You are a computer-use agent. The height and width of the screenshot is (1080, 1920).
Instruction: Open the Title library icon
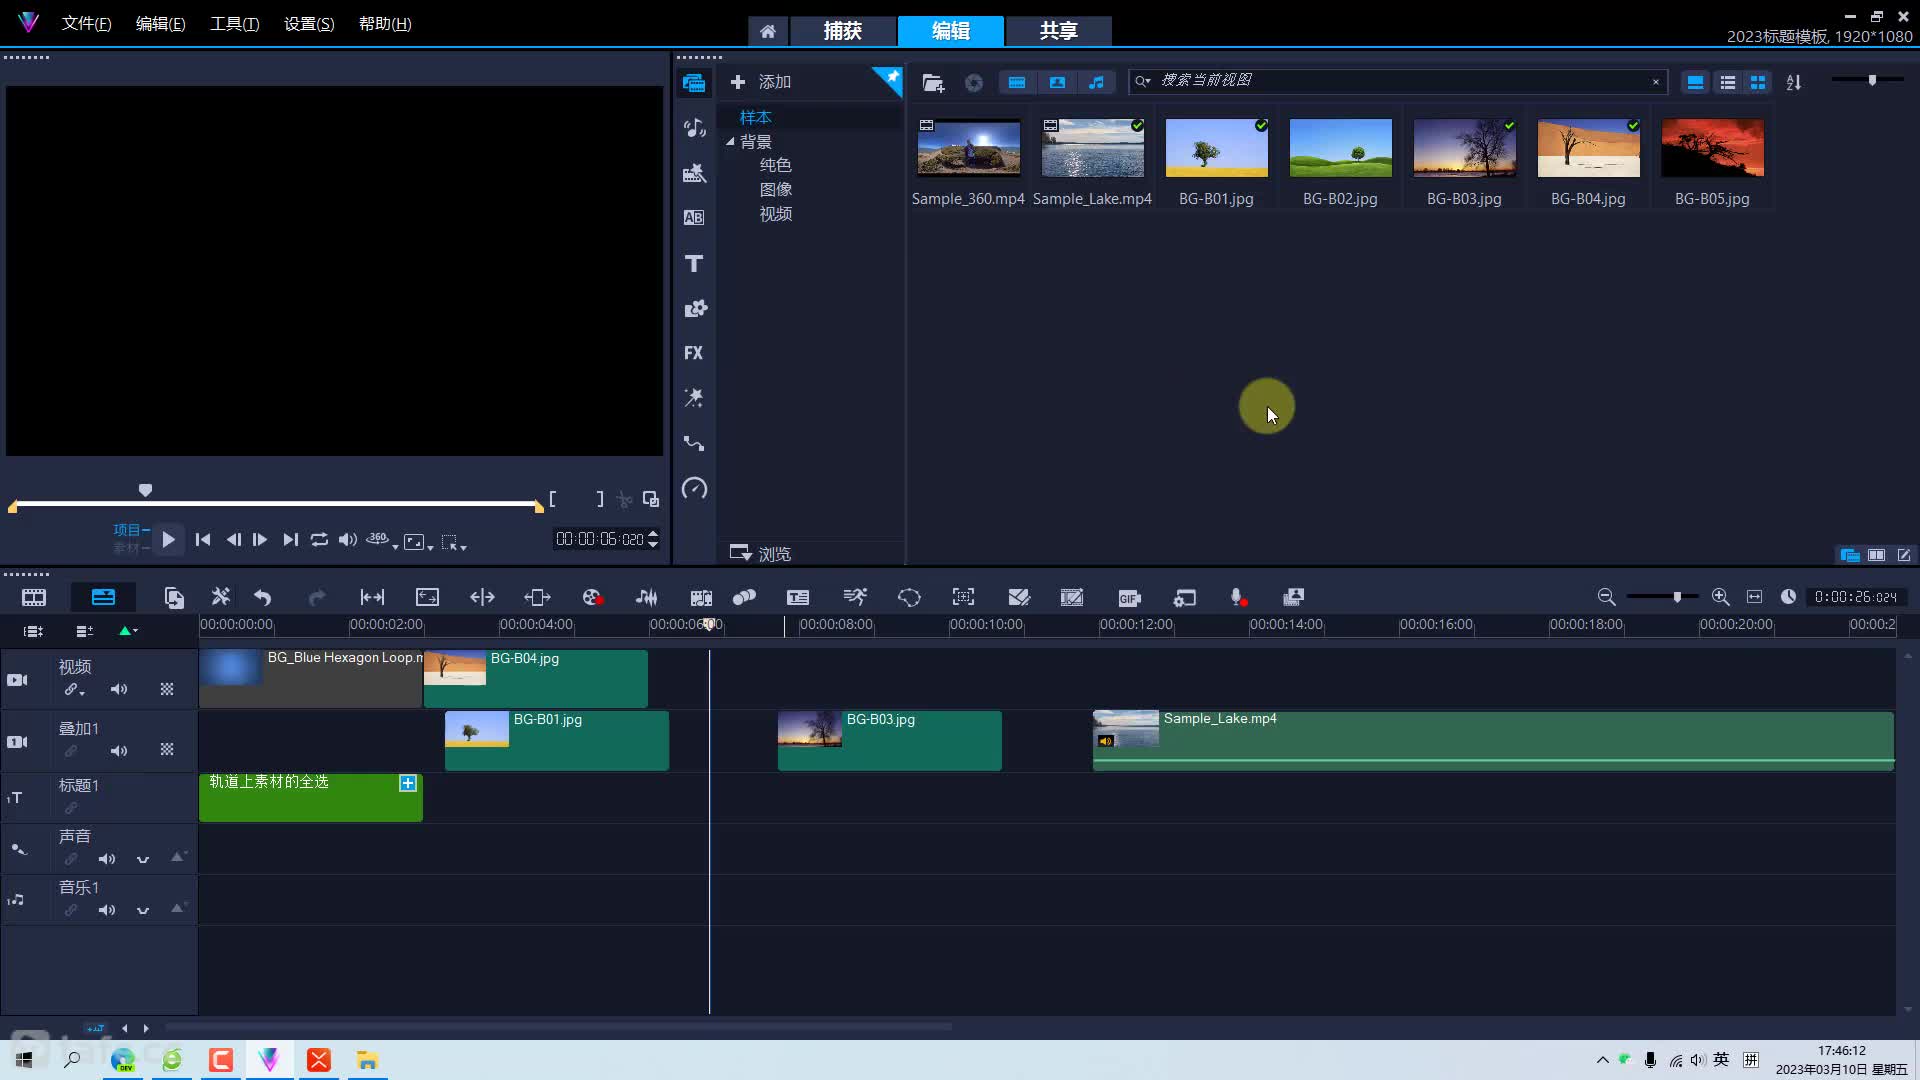(x=694, y=263)
